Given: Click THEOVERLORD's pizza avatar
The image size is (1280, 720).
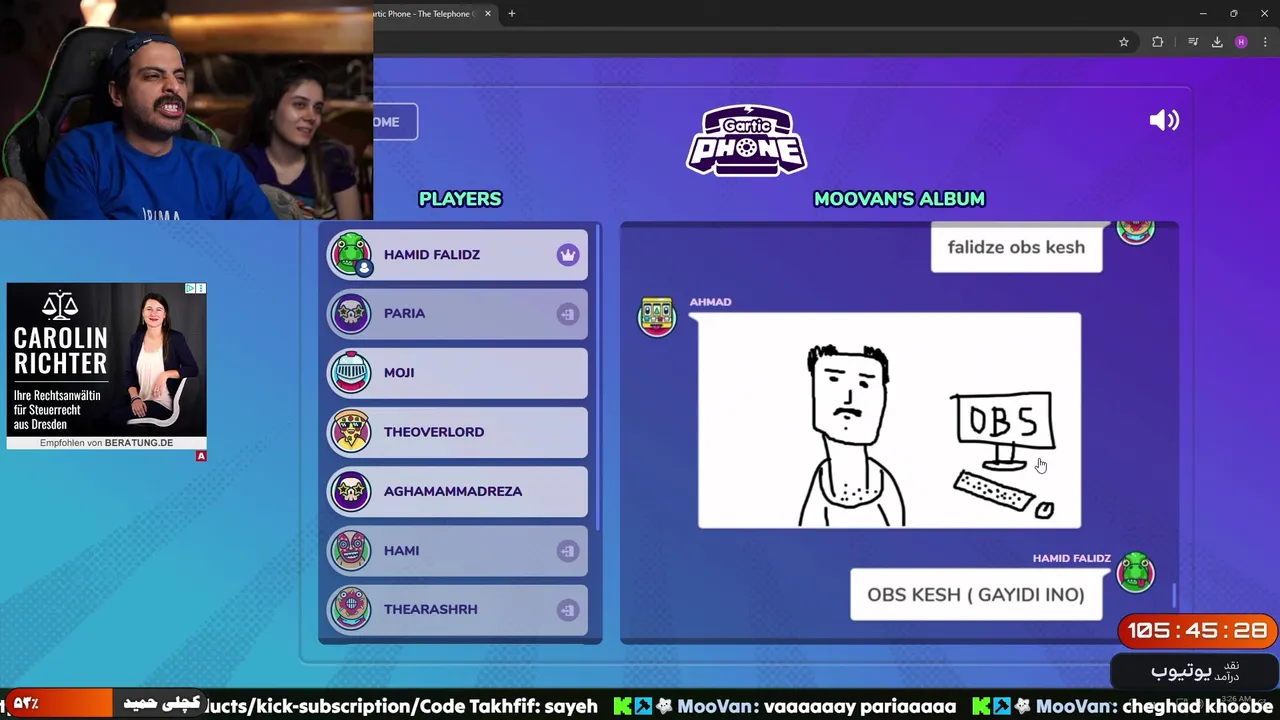Looking at the screenshot, I should tap(351, 432).
